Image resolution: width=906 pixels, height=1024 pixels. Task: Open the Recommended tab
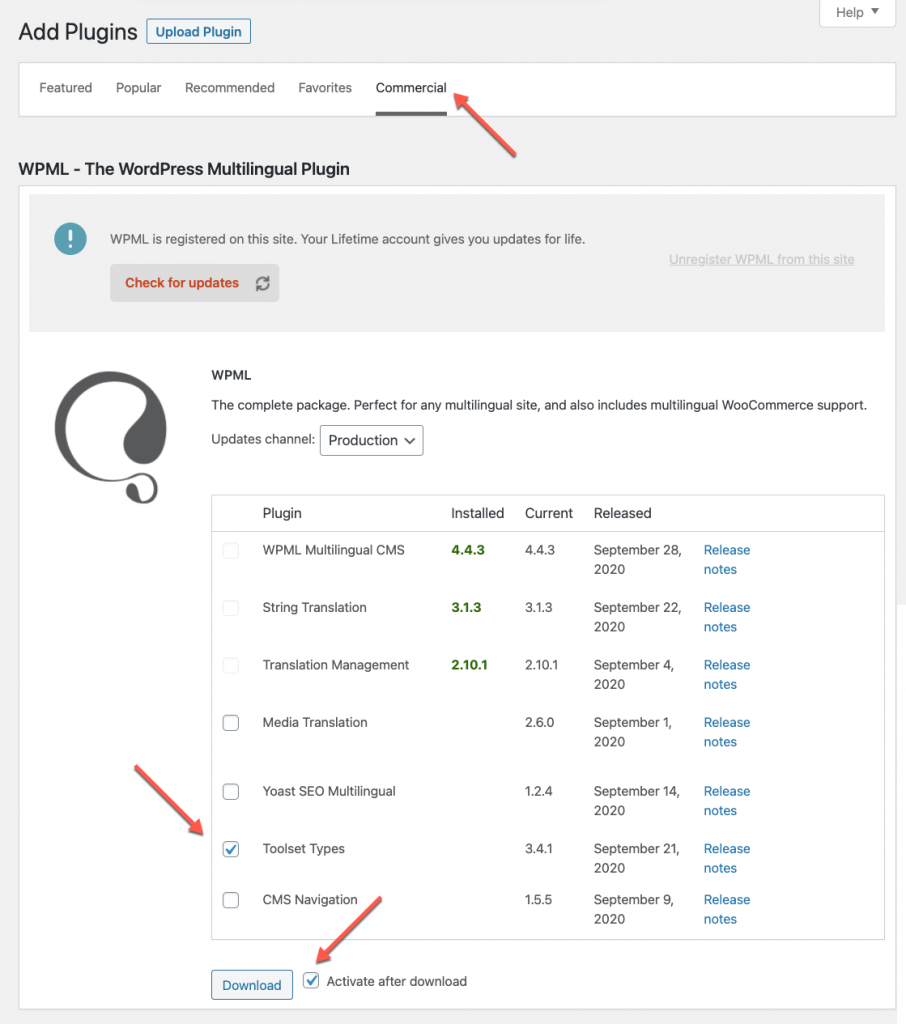point(230,88)
